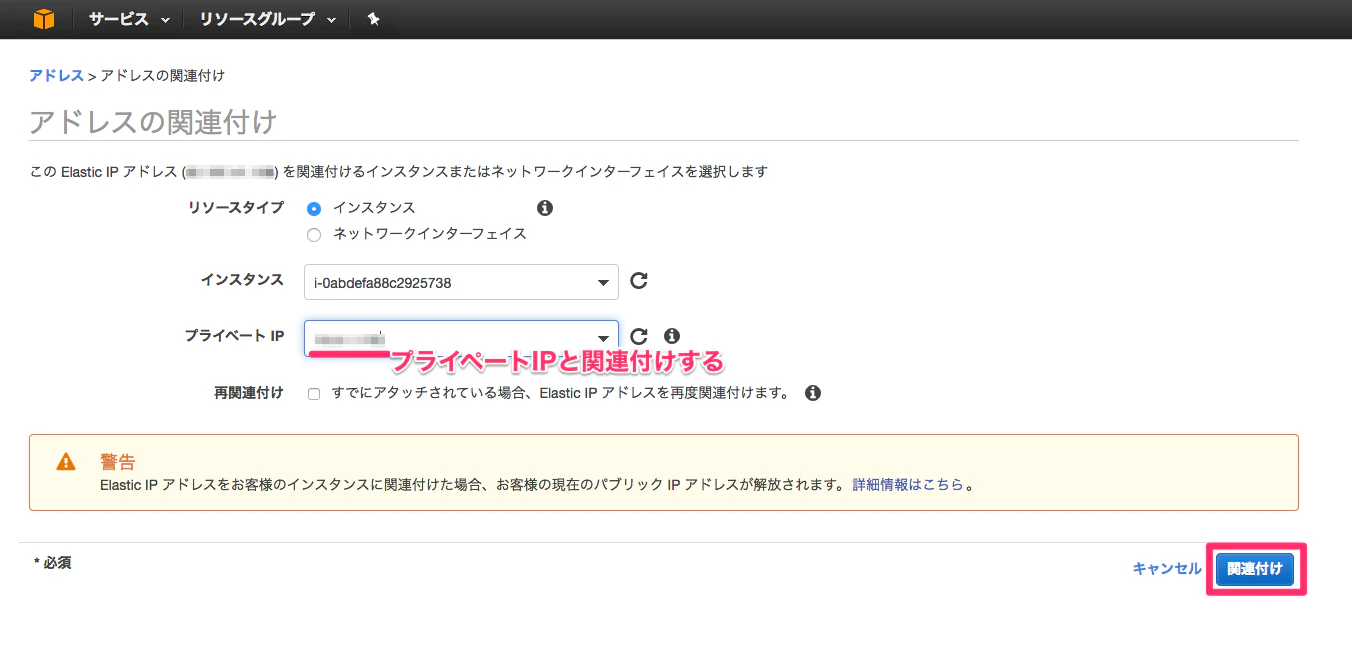Show info for the private IP field

pyautogui.click(x=672, y=336)
